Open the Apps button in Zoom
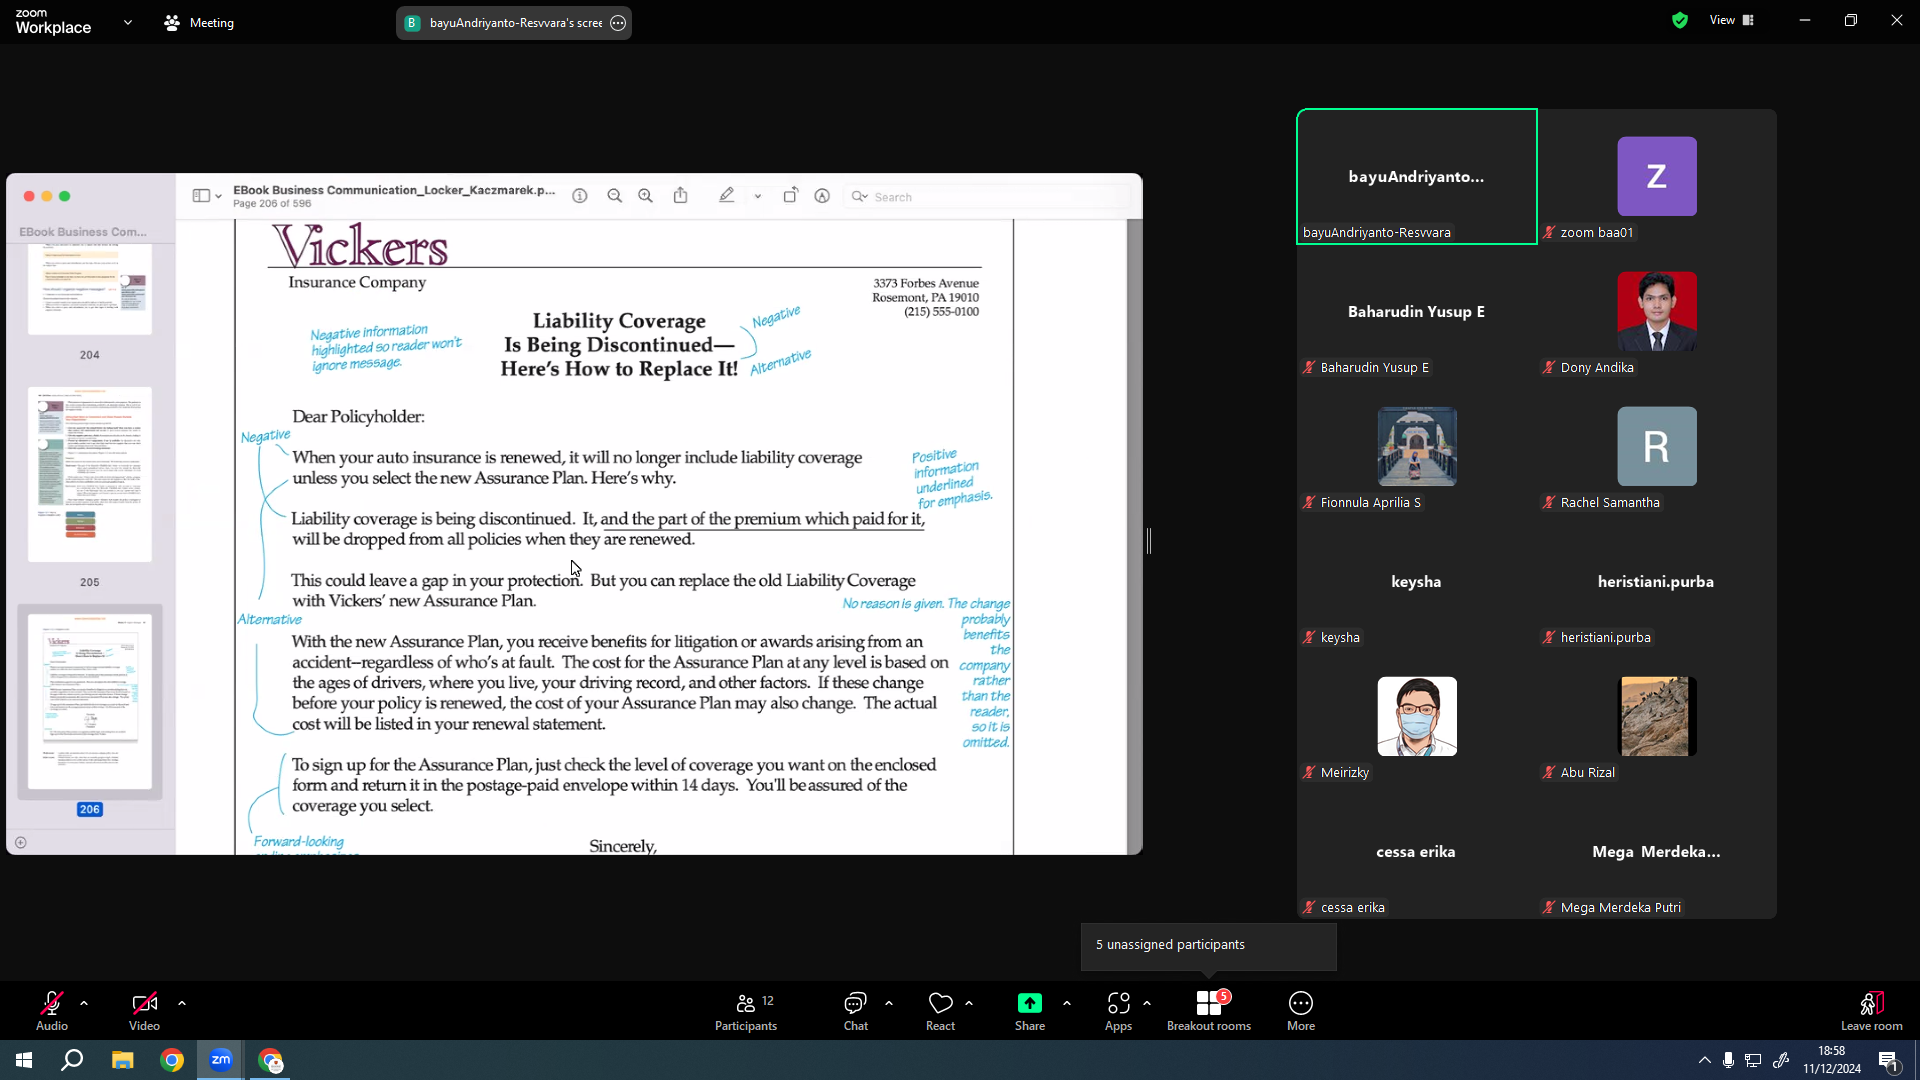 1118,1011
